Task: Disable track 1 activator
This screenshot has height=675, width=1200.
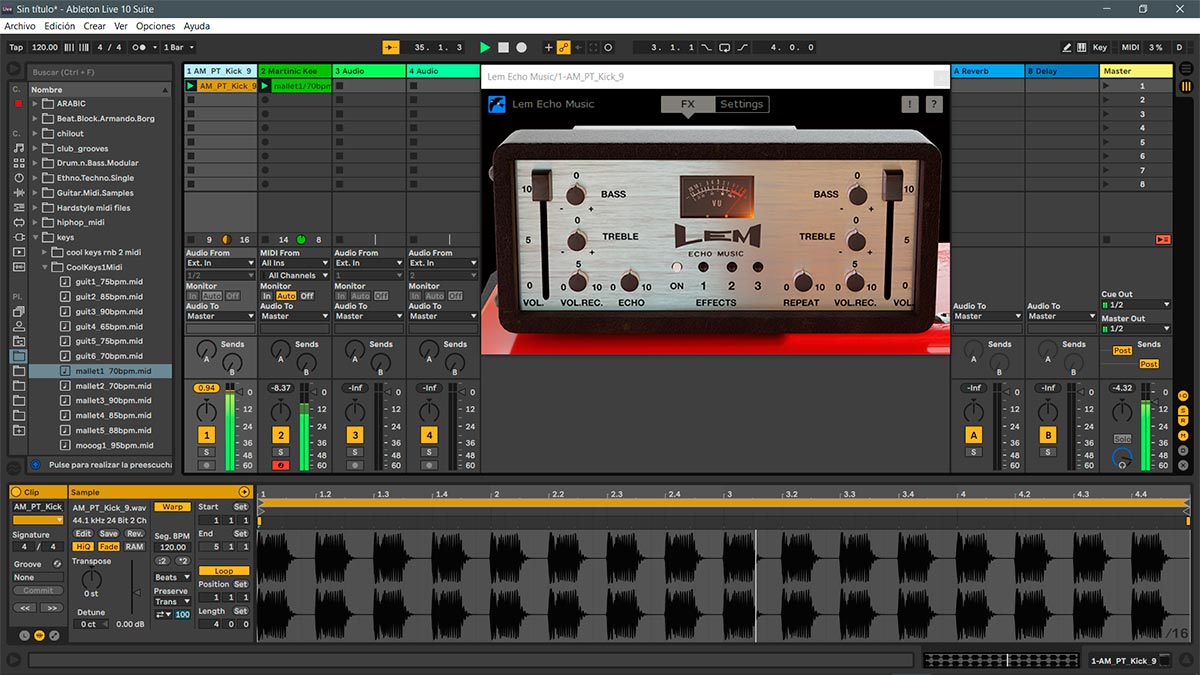Action: pos(206,435)
